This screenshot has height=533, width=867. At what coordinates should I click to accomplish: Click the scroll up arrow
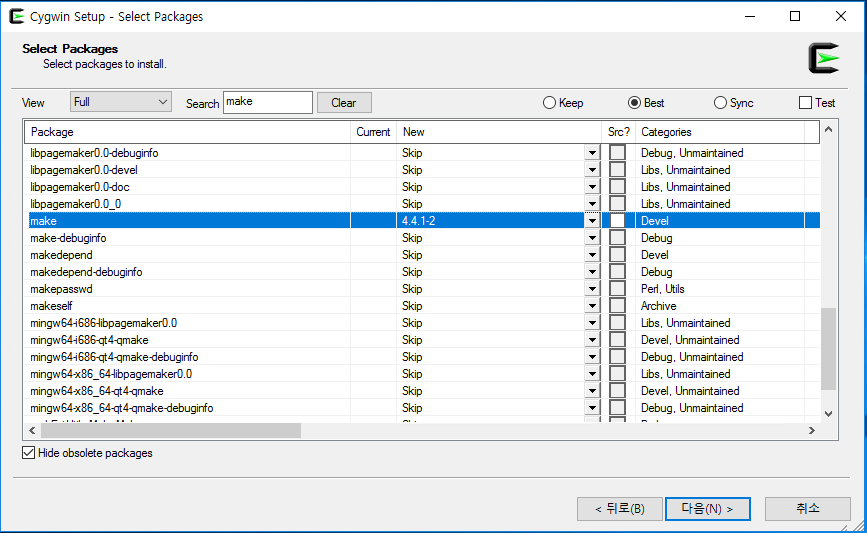click(x=828, y=129)
